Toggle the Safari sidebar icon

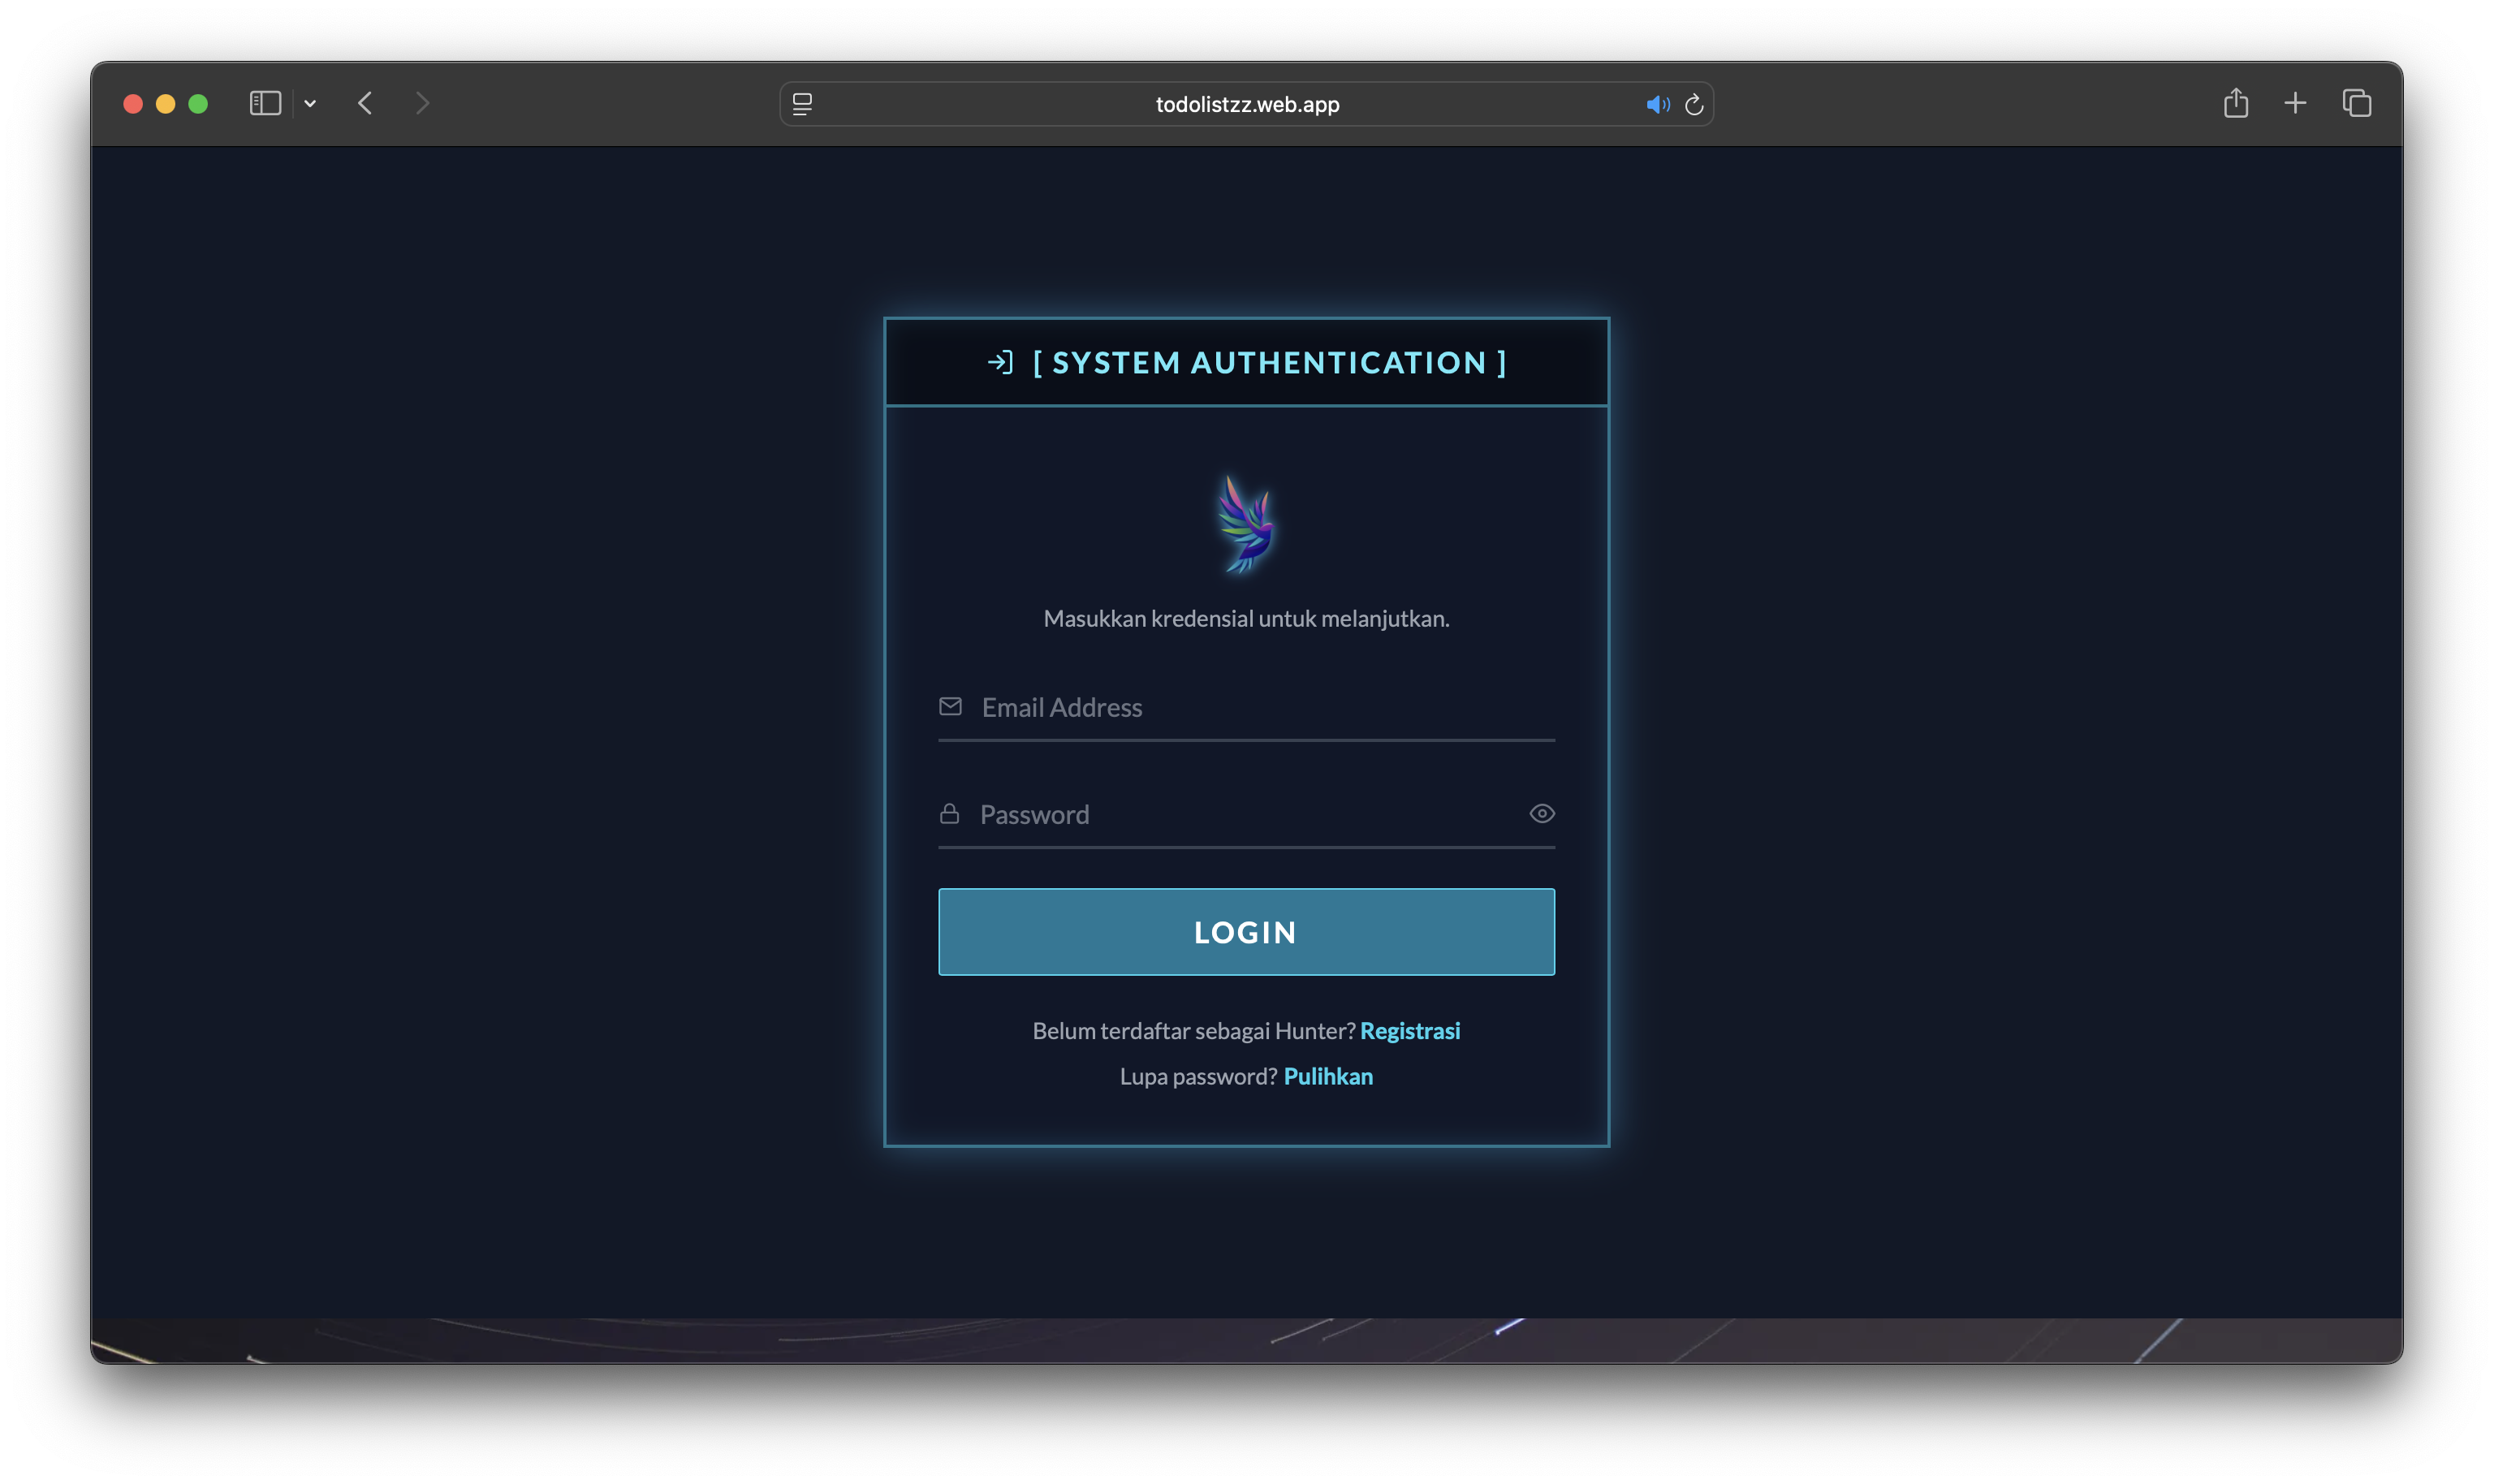pyautogui.click(x=265, y=103)
